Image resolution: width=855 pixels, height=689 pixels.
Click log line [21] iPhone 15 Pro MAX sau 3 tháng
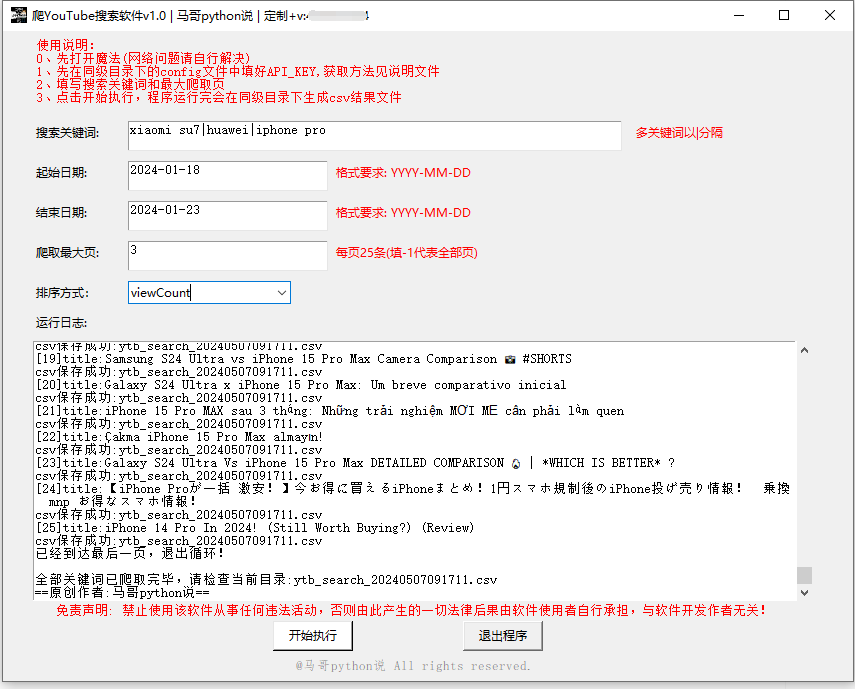pos(330,411)
